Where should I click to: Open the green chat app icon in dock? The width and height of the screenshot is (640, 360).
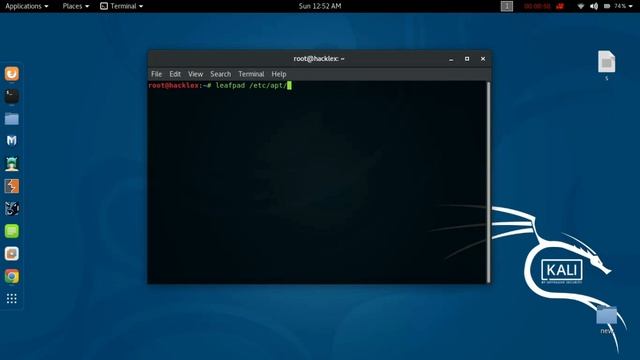tap(11, 231)
